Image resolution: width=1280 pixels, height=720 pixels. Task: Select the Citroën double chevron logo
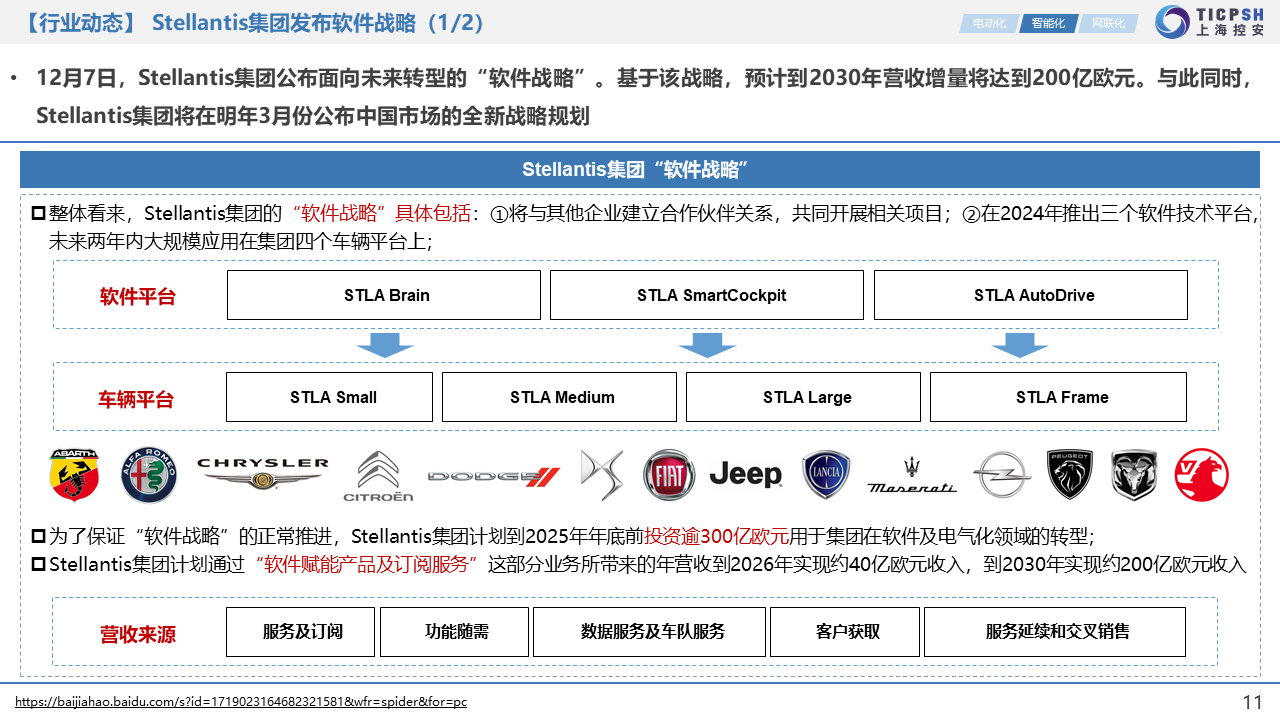[378, 476]
